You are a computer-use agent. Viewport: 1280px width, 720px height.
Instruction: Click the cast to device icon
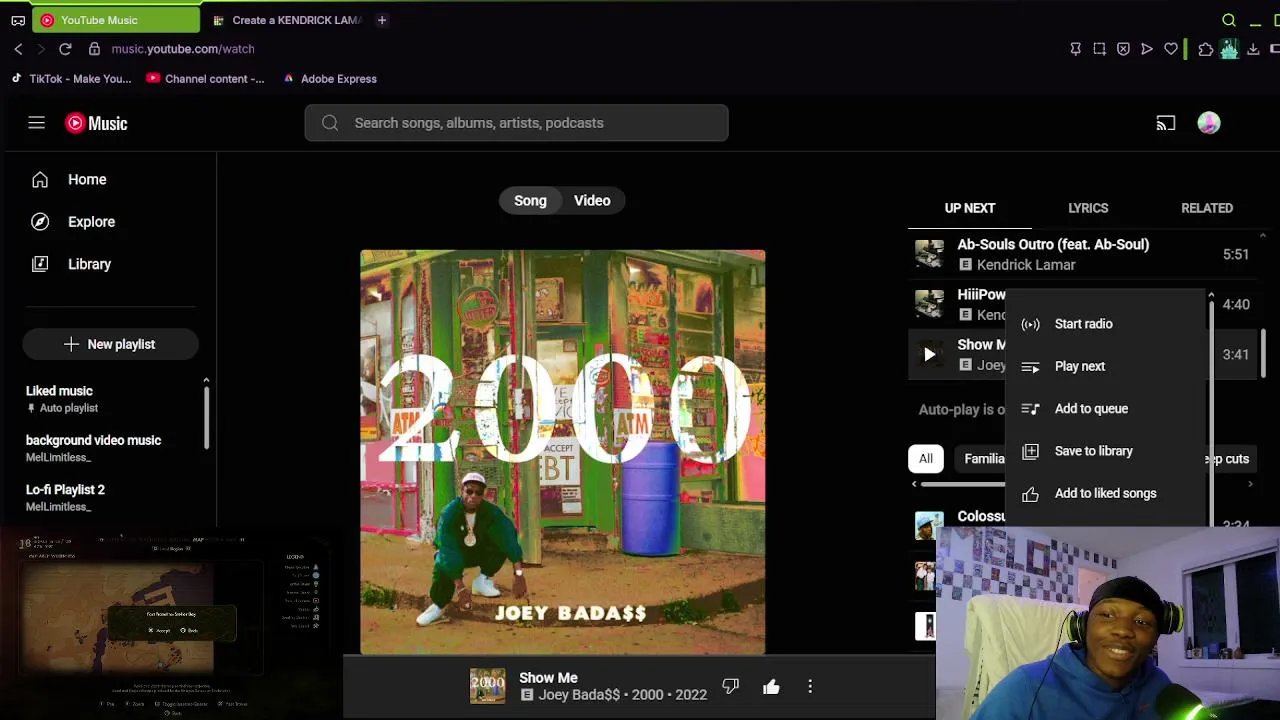[x=1166, y=123]
